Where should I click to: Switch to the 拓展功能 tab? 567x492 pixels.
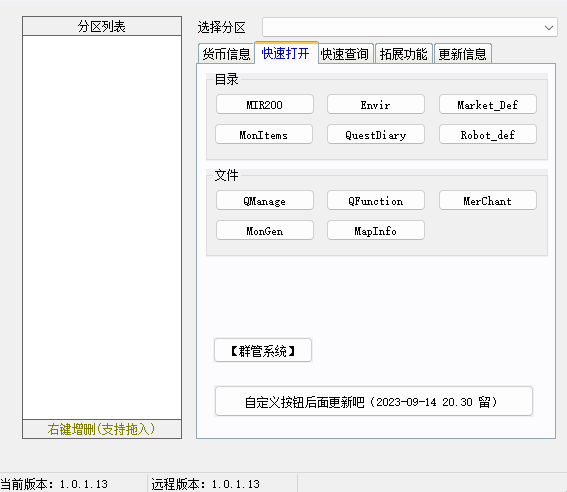[404, 54]
